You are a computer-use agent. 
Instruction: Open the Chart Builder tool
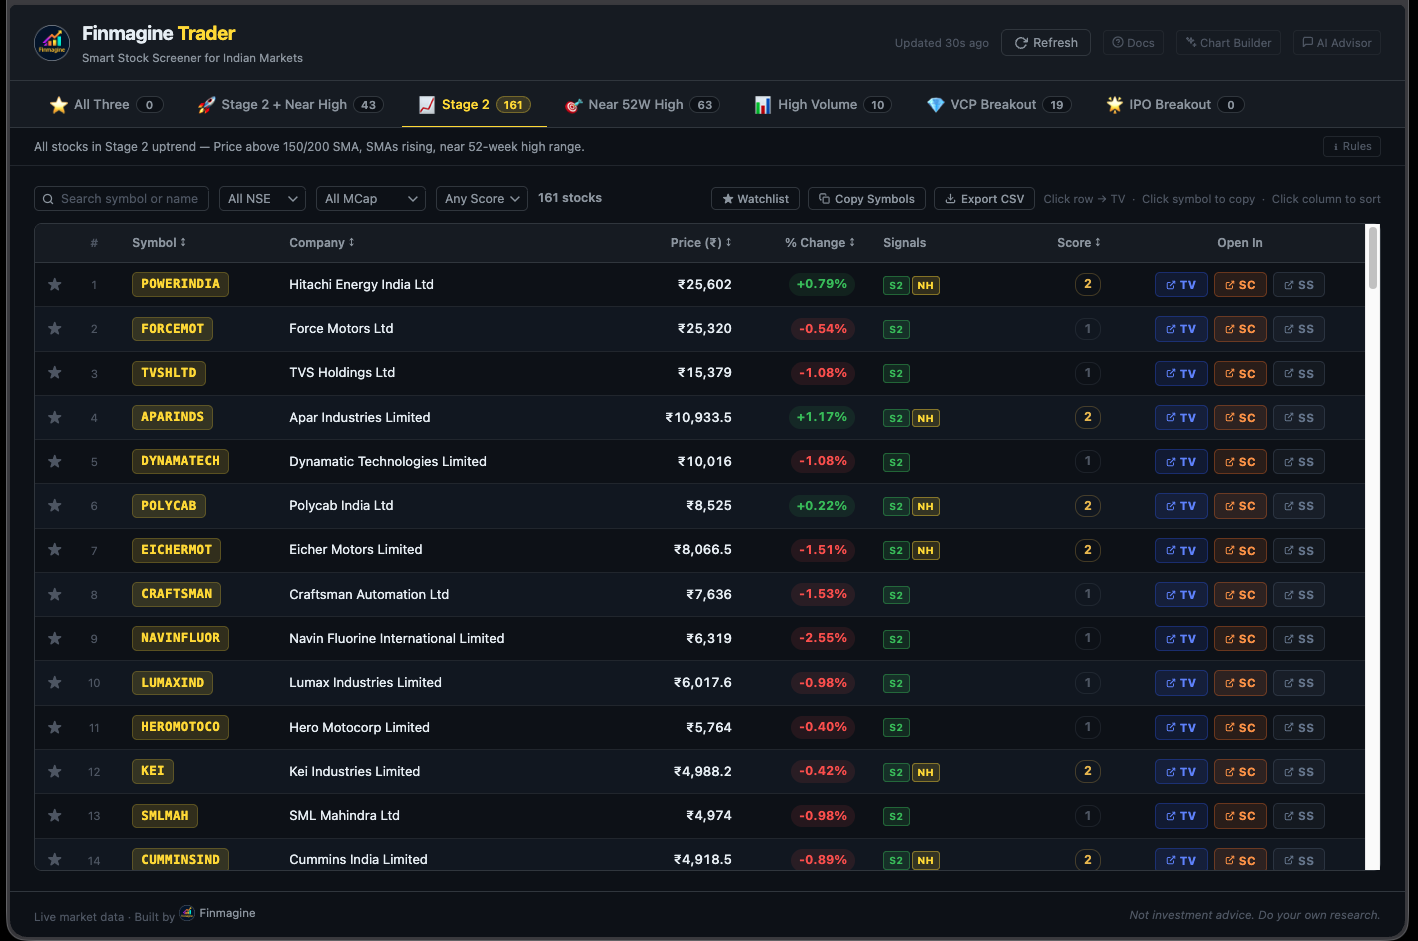click(x=1228, y=42)
